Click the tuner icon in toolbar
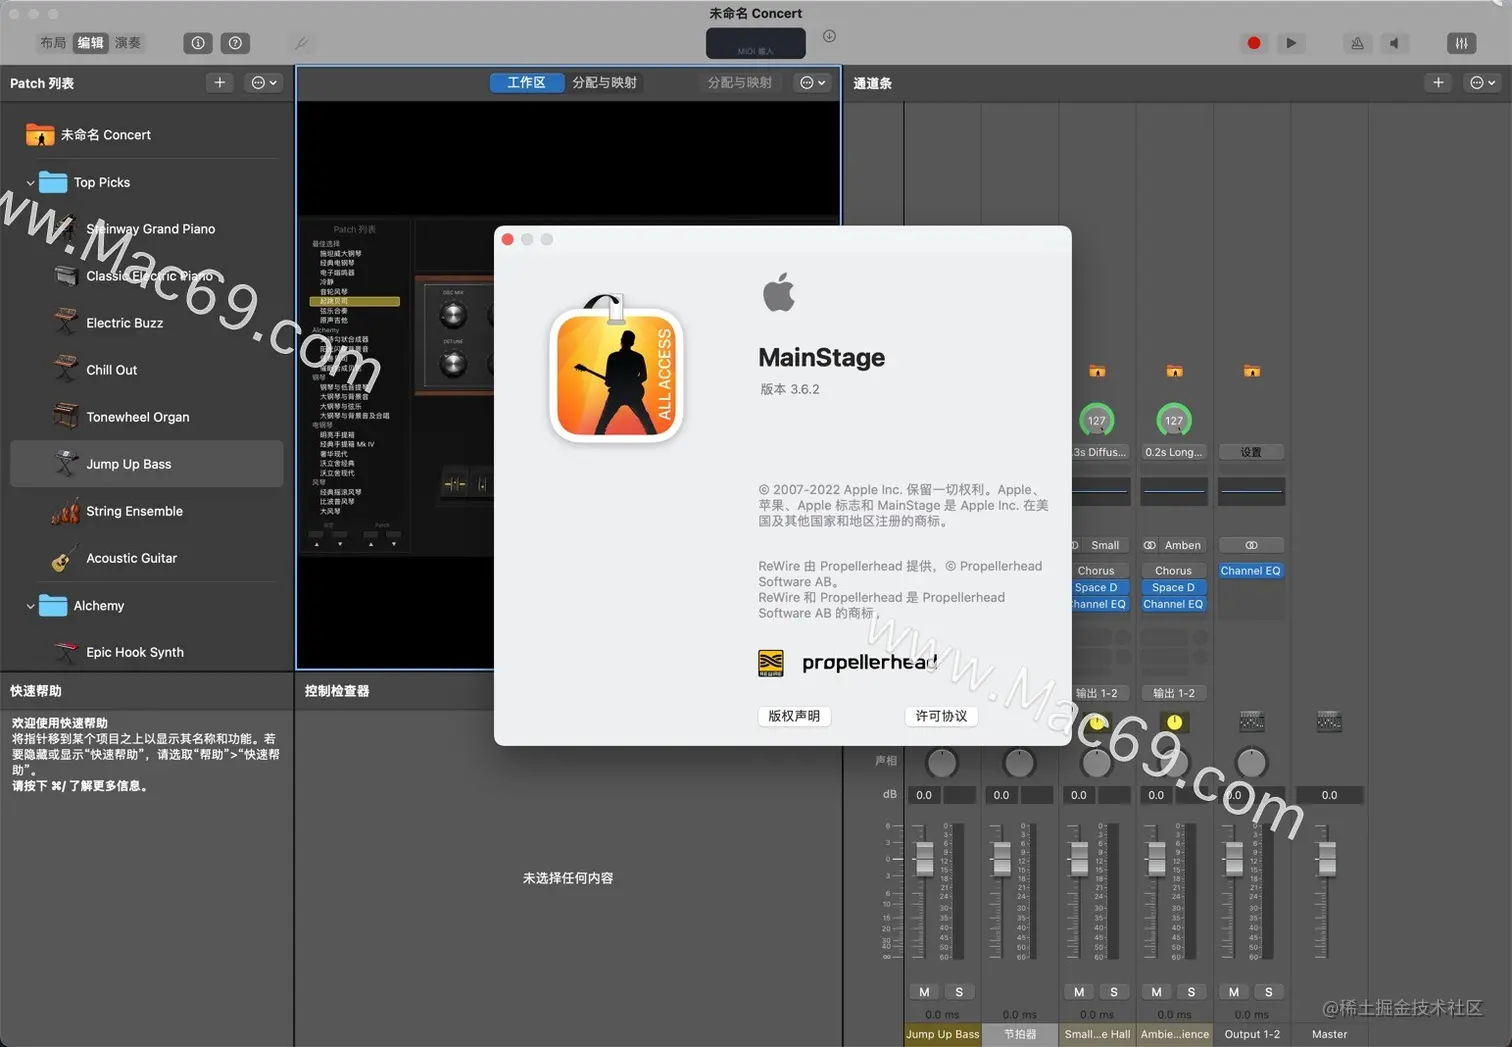 [301, 43]
